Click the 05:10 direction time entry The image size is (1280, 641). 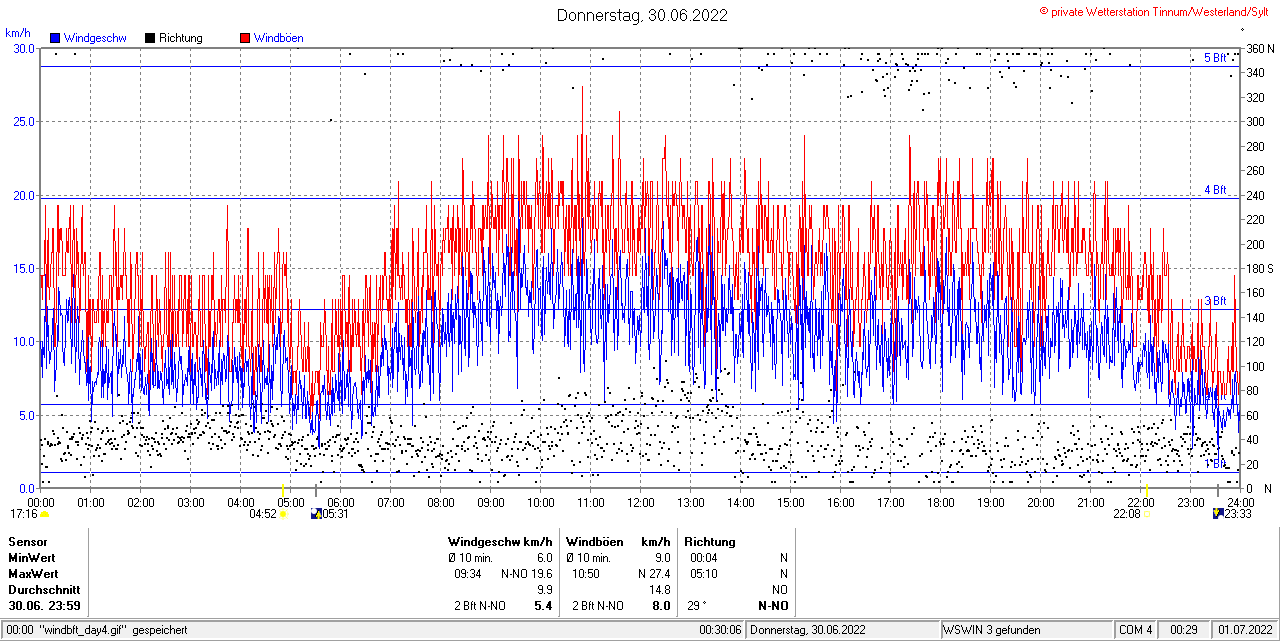704,574
